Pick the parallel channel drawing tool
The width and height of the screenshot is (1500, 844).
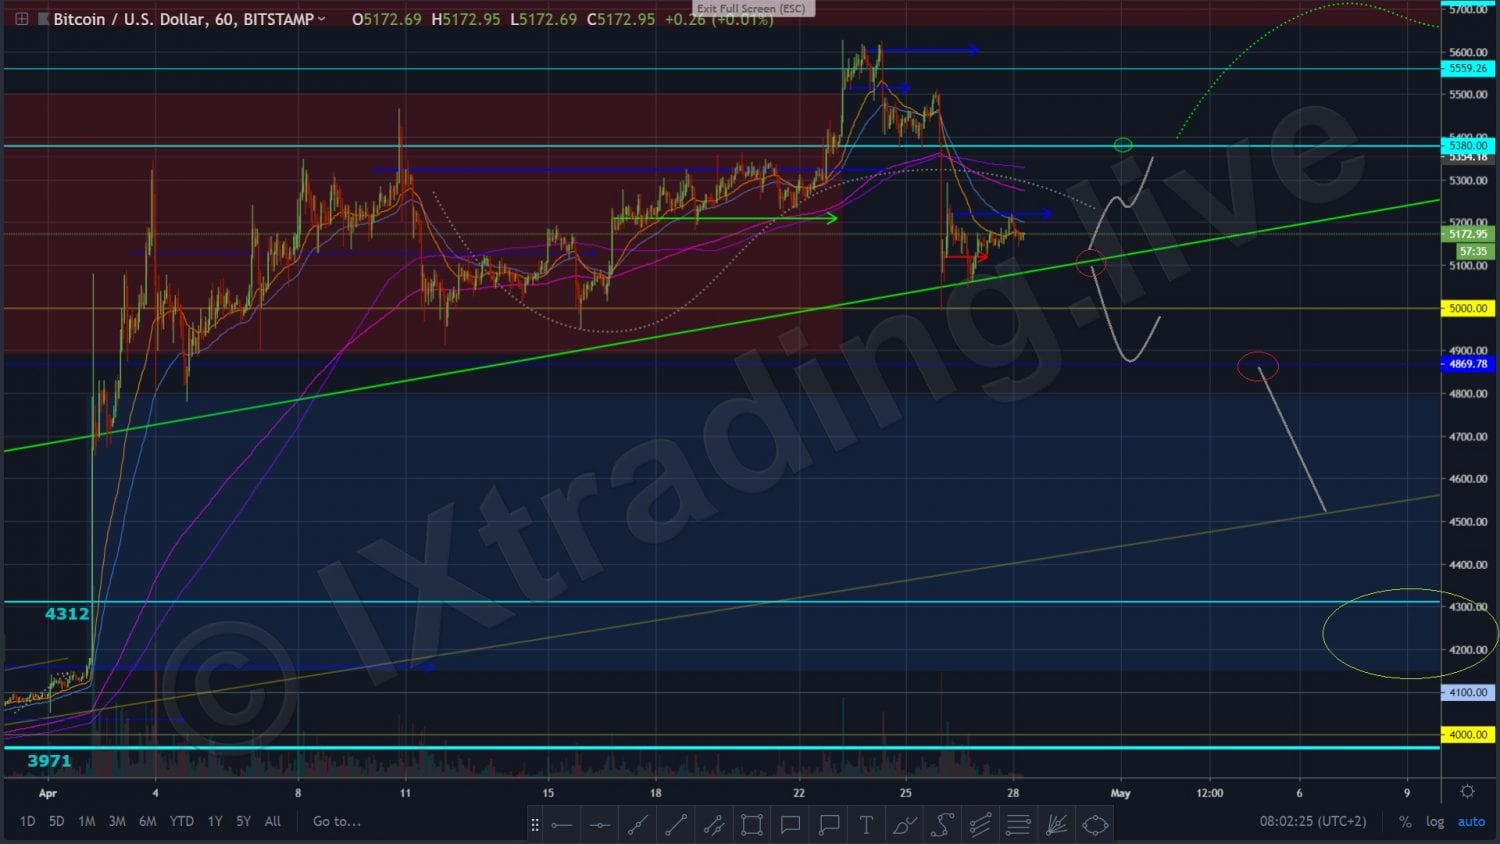click(x=713, y=825)
